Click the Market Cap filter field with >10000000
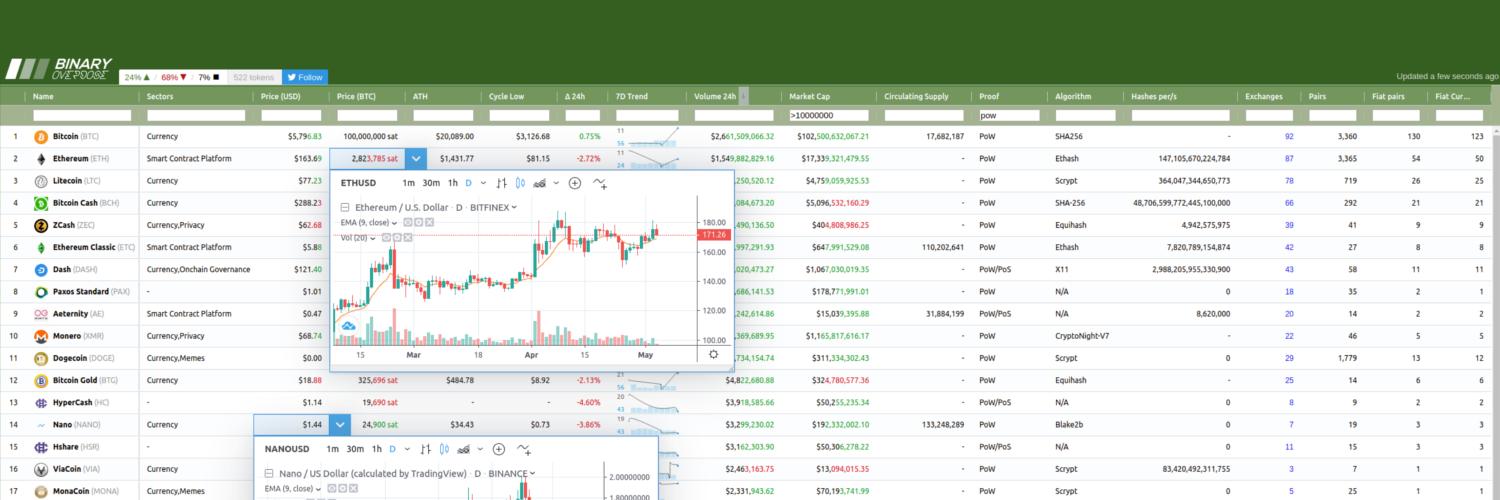 [828, 116]
